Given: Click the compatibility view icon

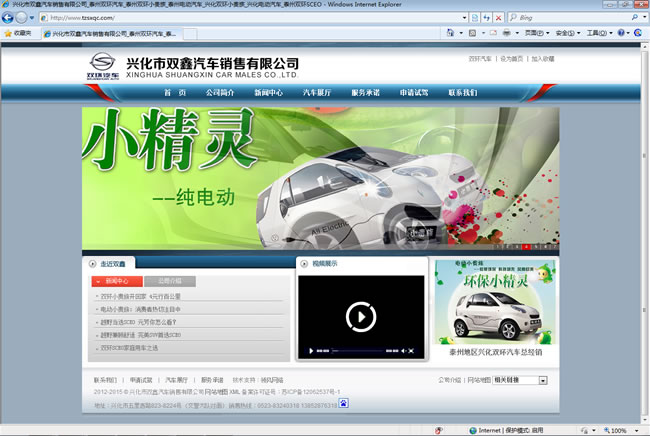Looking at the screenshot, I should [x=475, y=18].
